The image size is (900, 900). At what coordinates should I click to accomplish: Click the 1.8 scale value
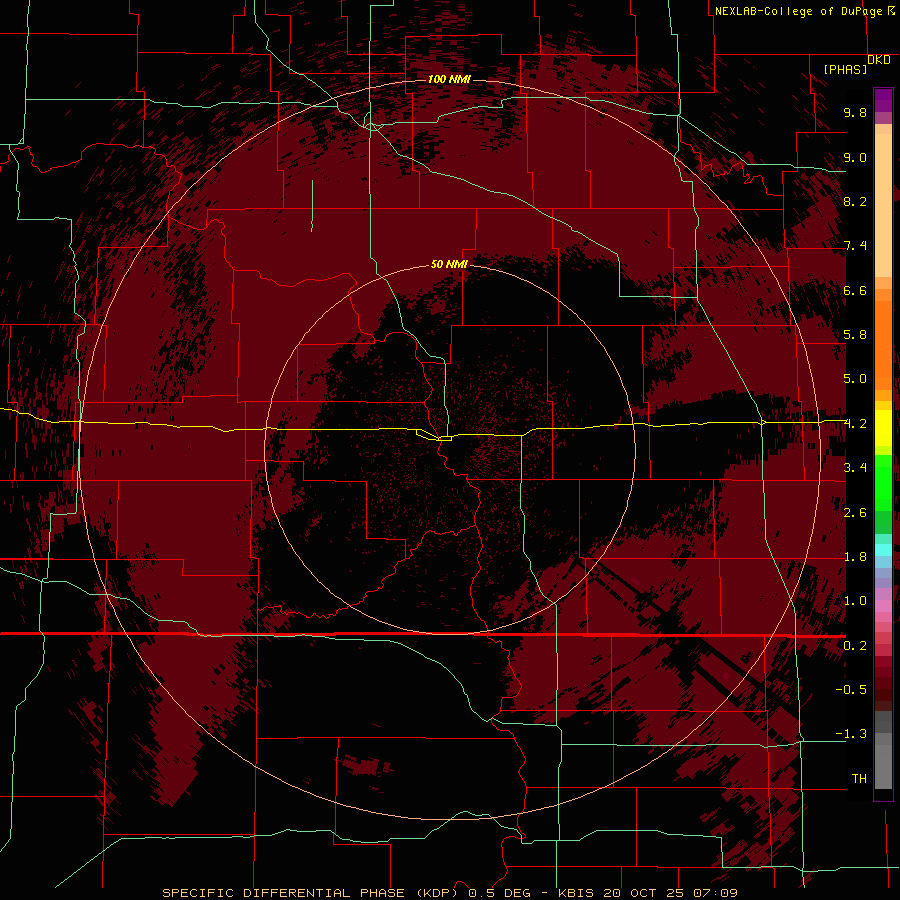click(x=855, y=557)
